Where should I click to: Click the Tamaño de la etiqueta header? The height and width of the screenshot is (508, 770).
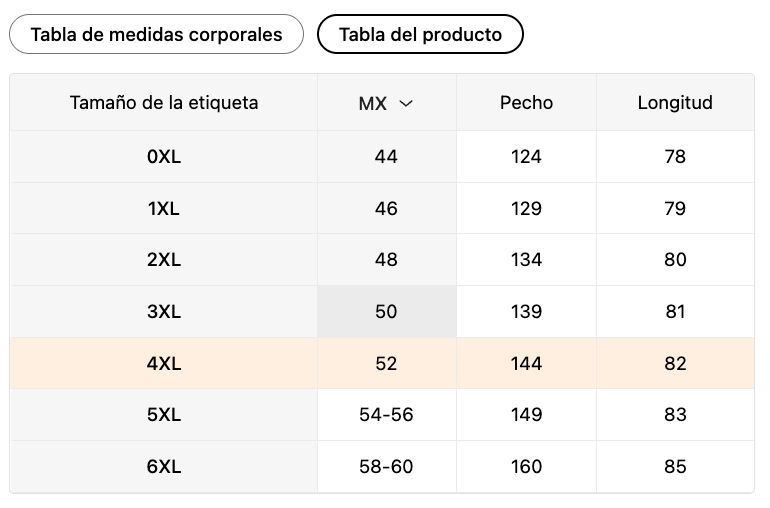[x=164, y=103]
